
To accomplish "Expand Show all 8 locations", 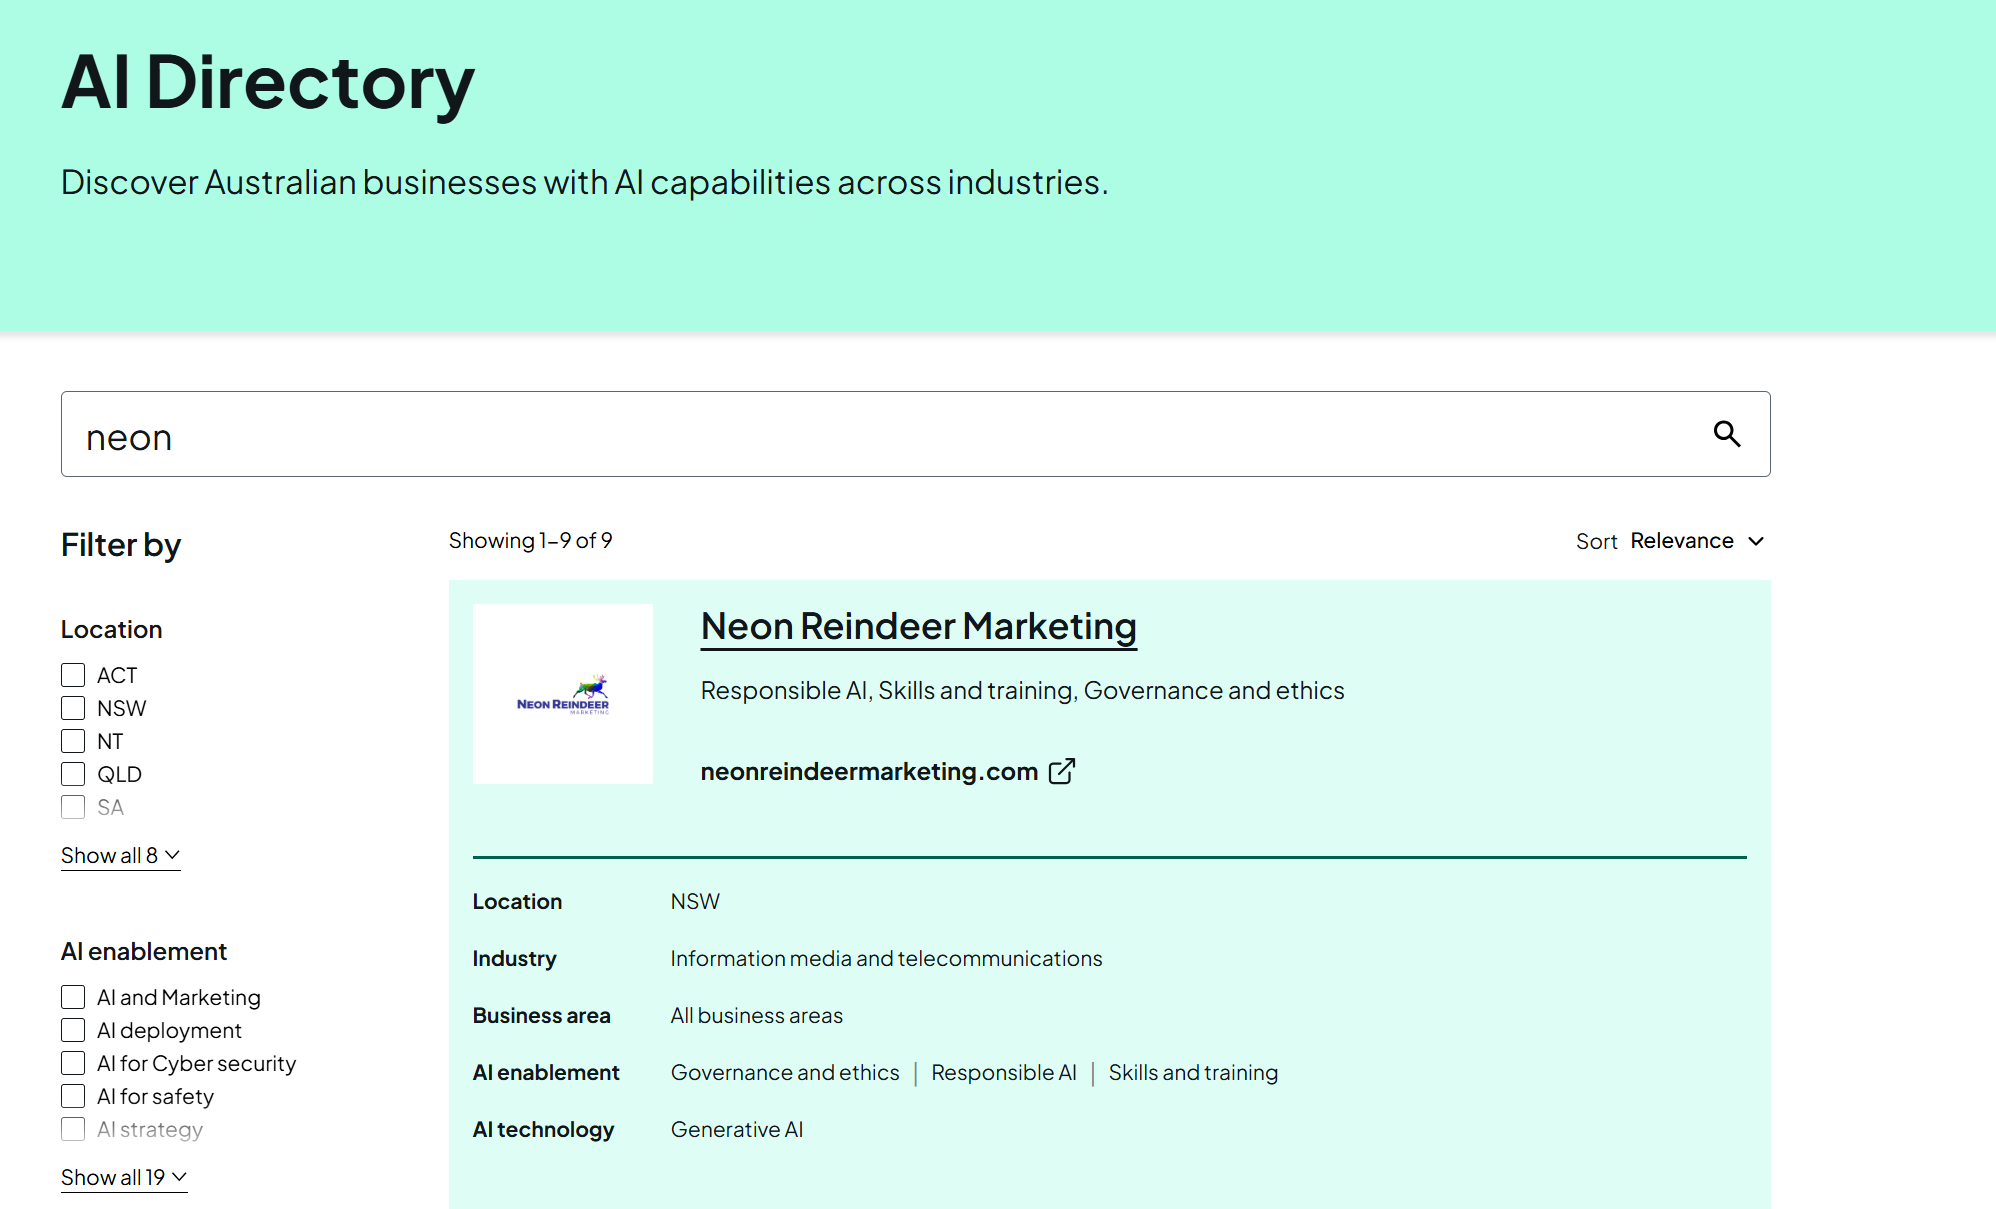I will click(x=120, y=856).
